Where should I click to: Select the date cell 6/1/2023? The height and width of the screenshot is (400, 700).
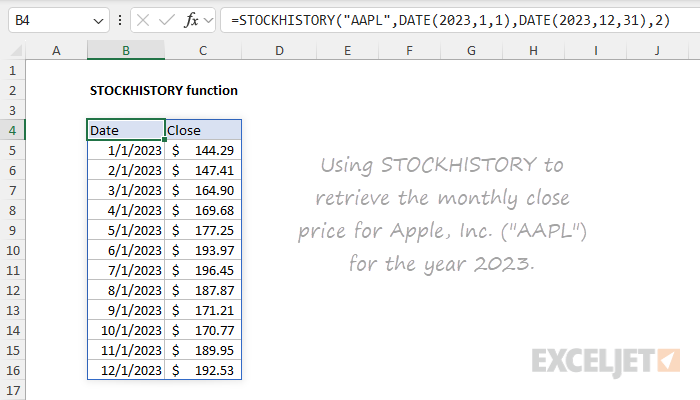(x=126, y=250)
